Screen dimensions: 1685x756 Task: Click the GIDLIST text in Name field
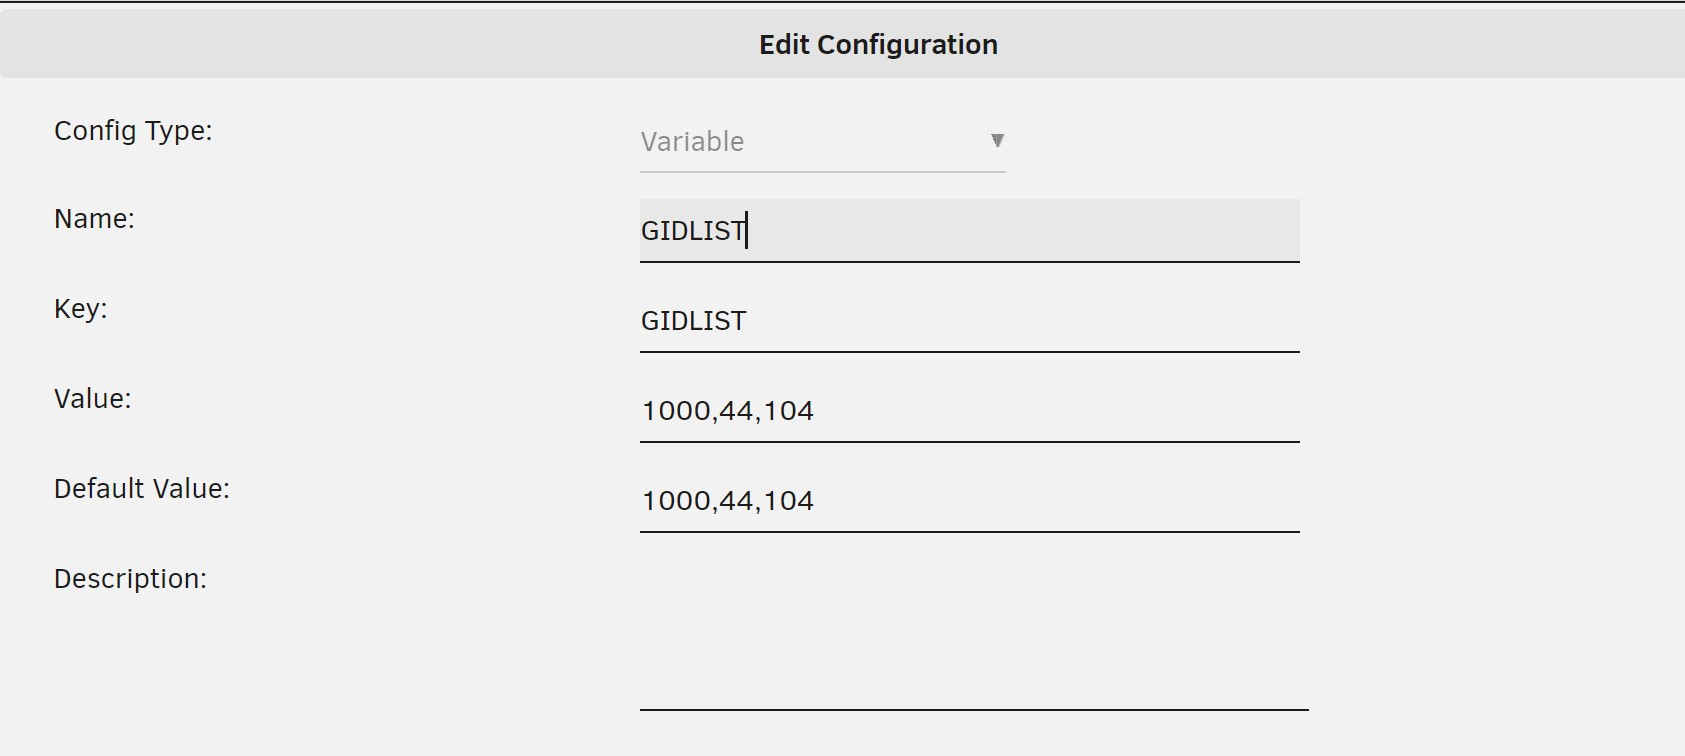click(x=693, y=231)
